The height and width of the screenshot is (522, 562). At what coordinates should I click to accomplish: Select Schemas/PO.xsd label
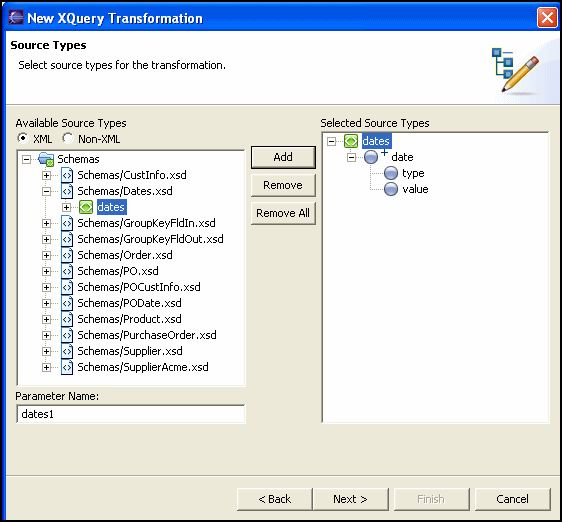118,271
